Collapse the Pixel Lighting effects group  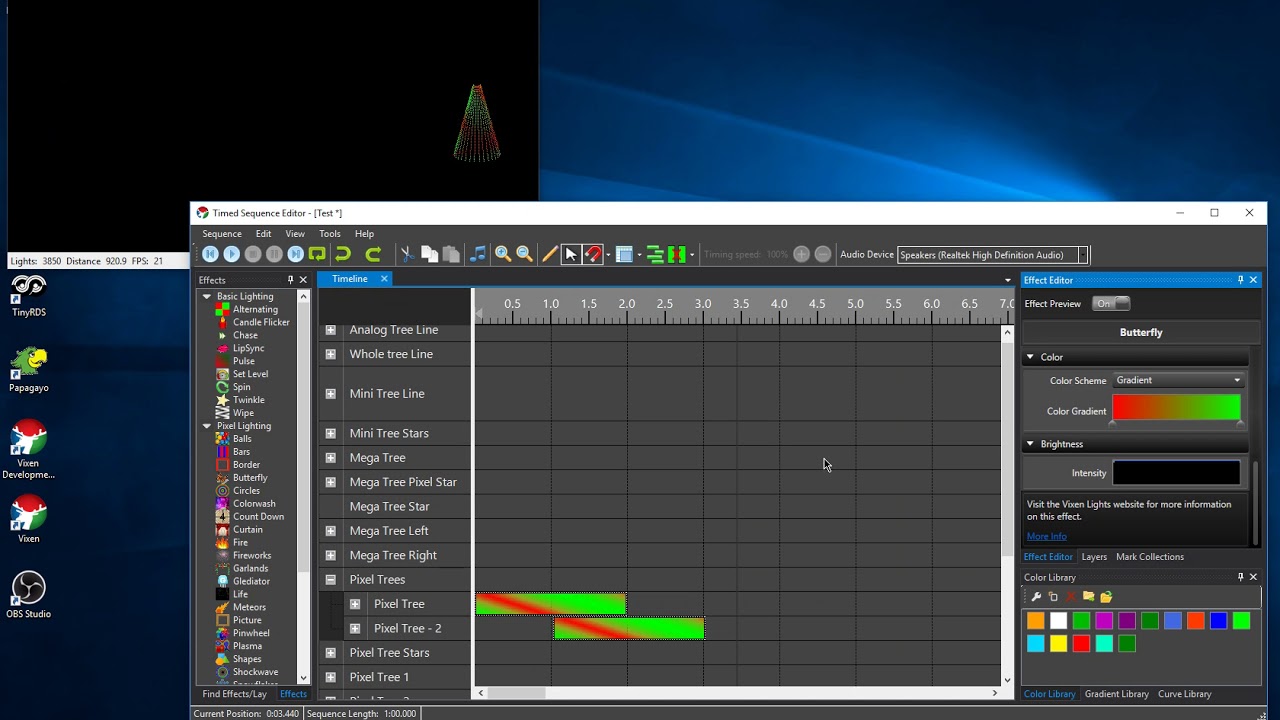click(x=207, y=426)
